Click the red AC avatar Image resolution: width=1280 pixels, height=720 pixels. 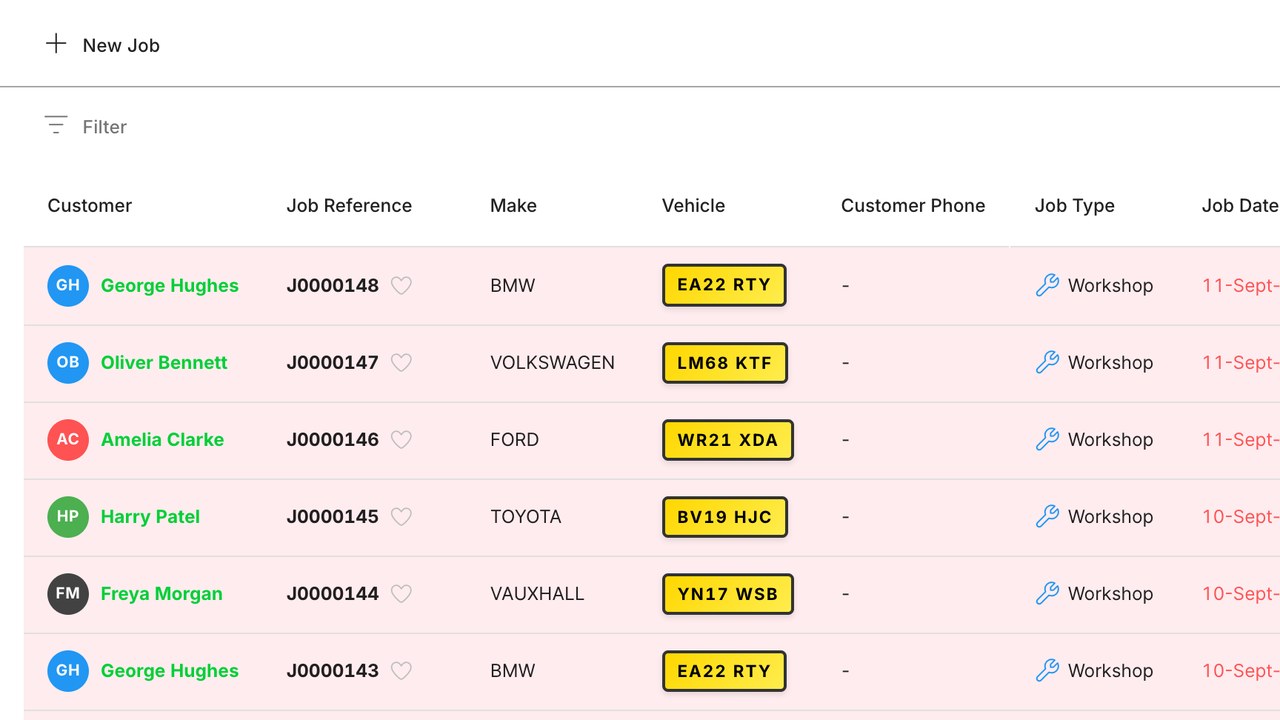click(68, 439)
